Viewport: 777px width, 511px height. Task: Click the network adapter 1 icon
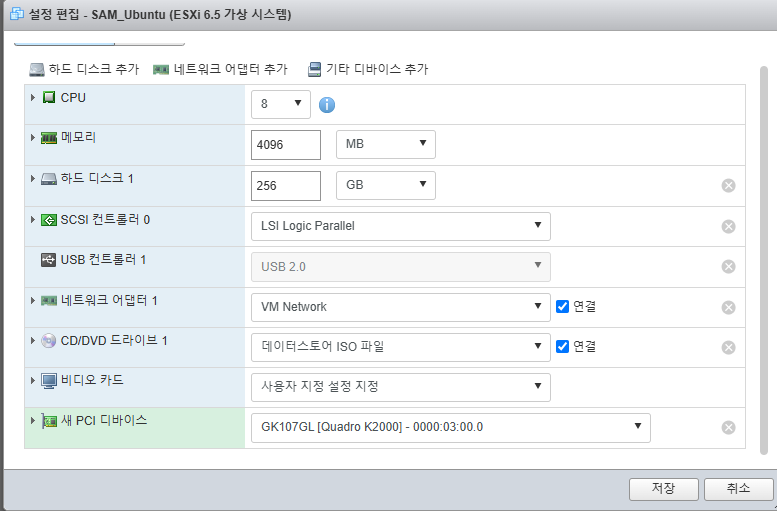click(49, 300)
